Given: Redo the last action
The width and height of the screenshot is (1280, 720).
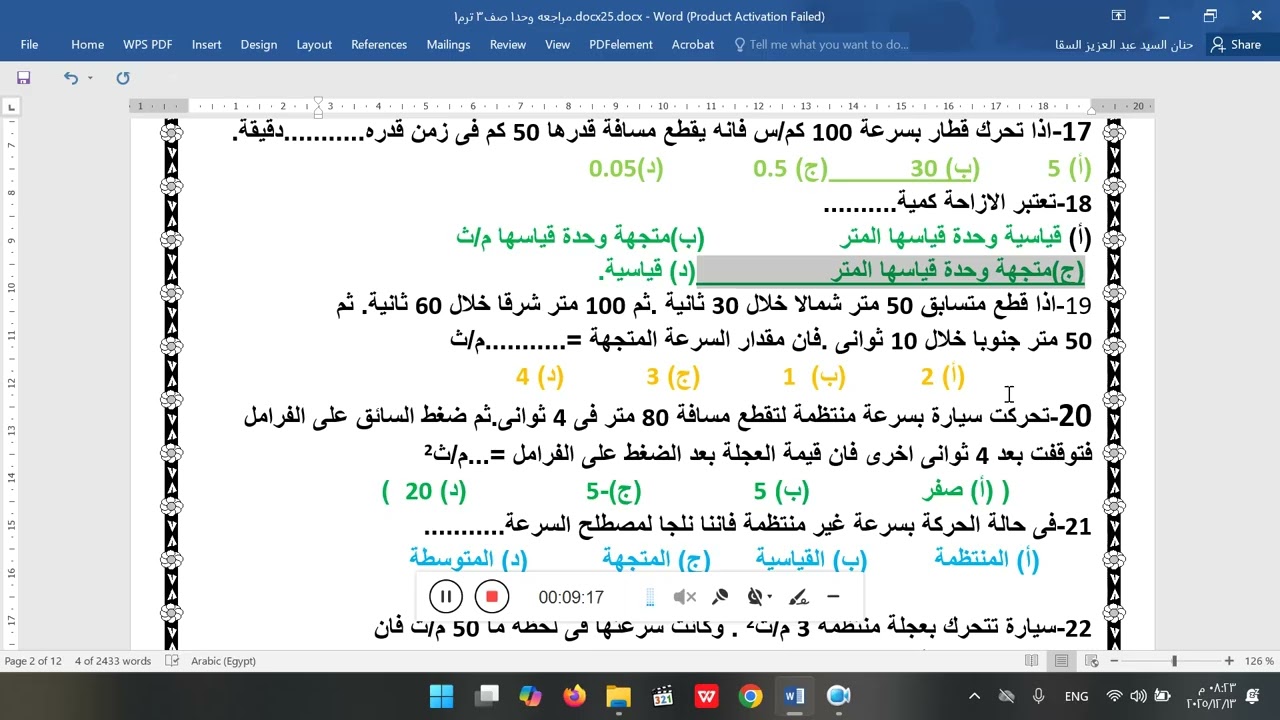Looking at the screenshot, I should pos(123,77).
